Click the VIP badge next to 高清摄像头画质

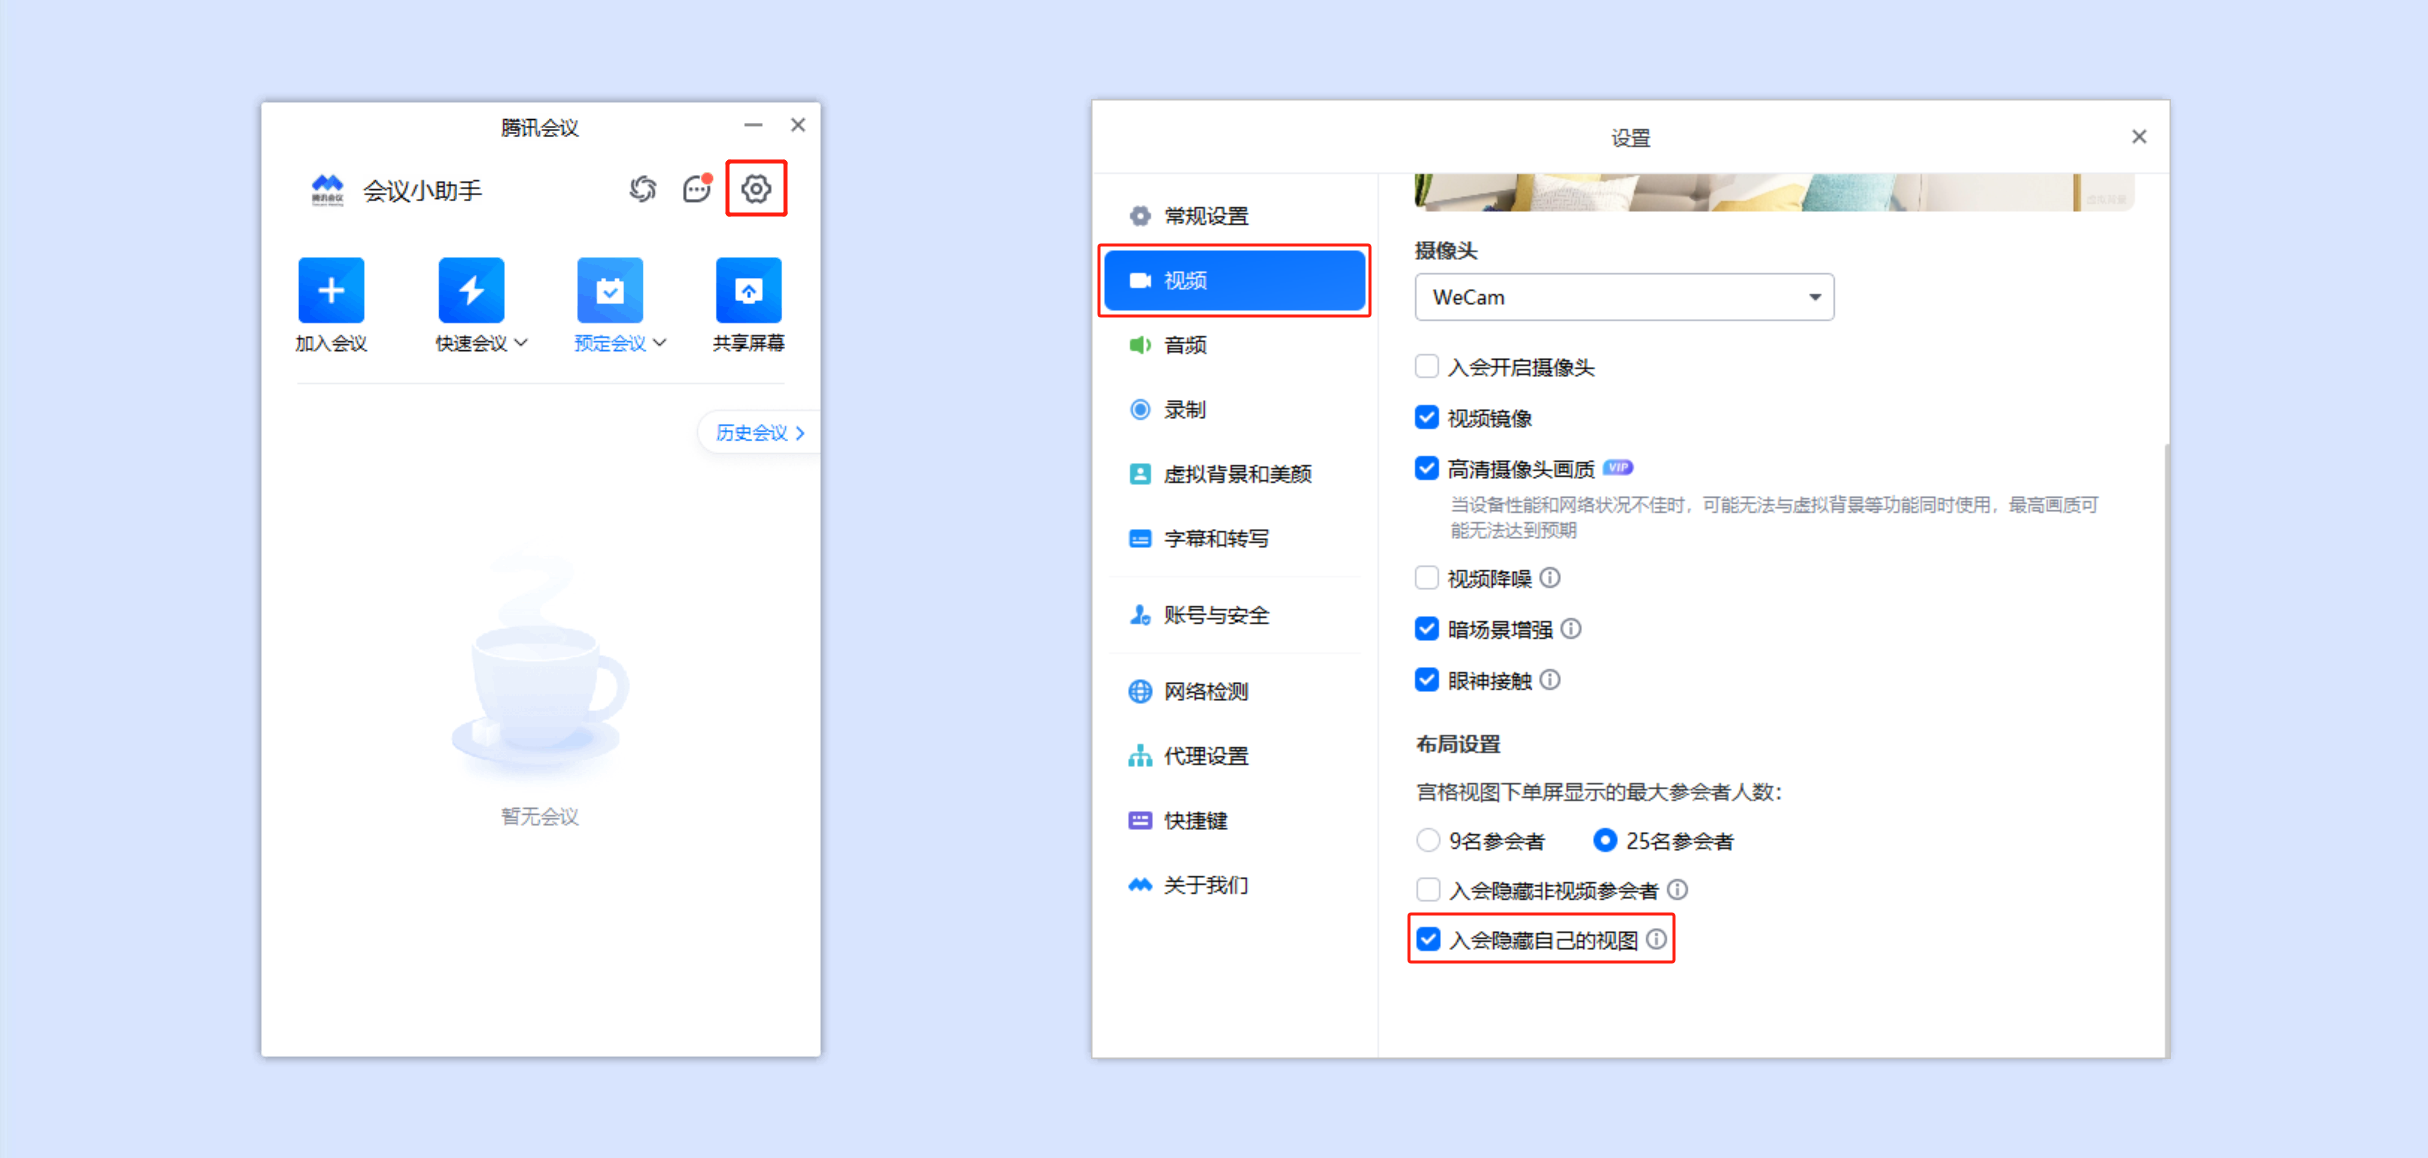(x=1618, y=467)
